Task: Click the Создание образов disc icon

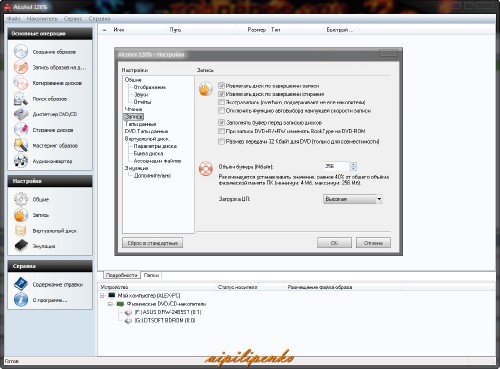Action: 21,52
